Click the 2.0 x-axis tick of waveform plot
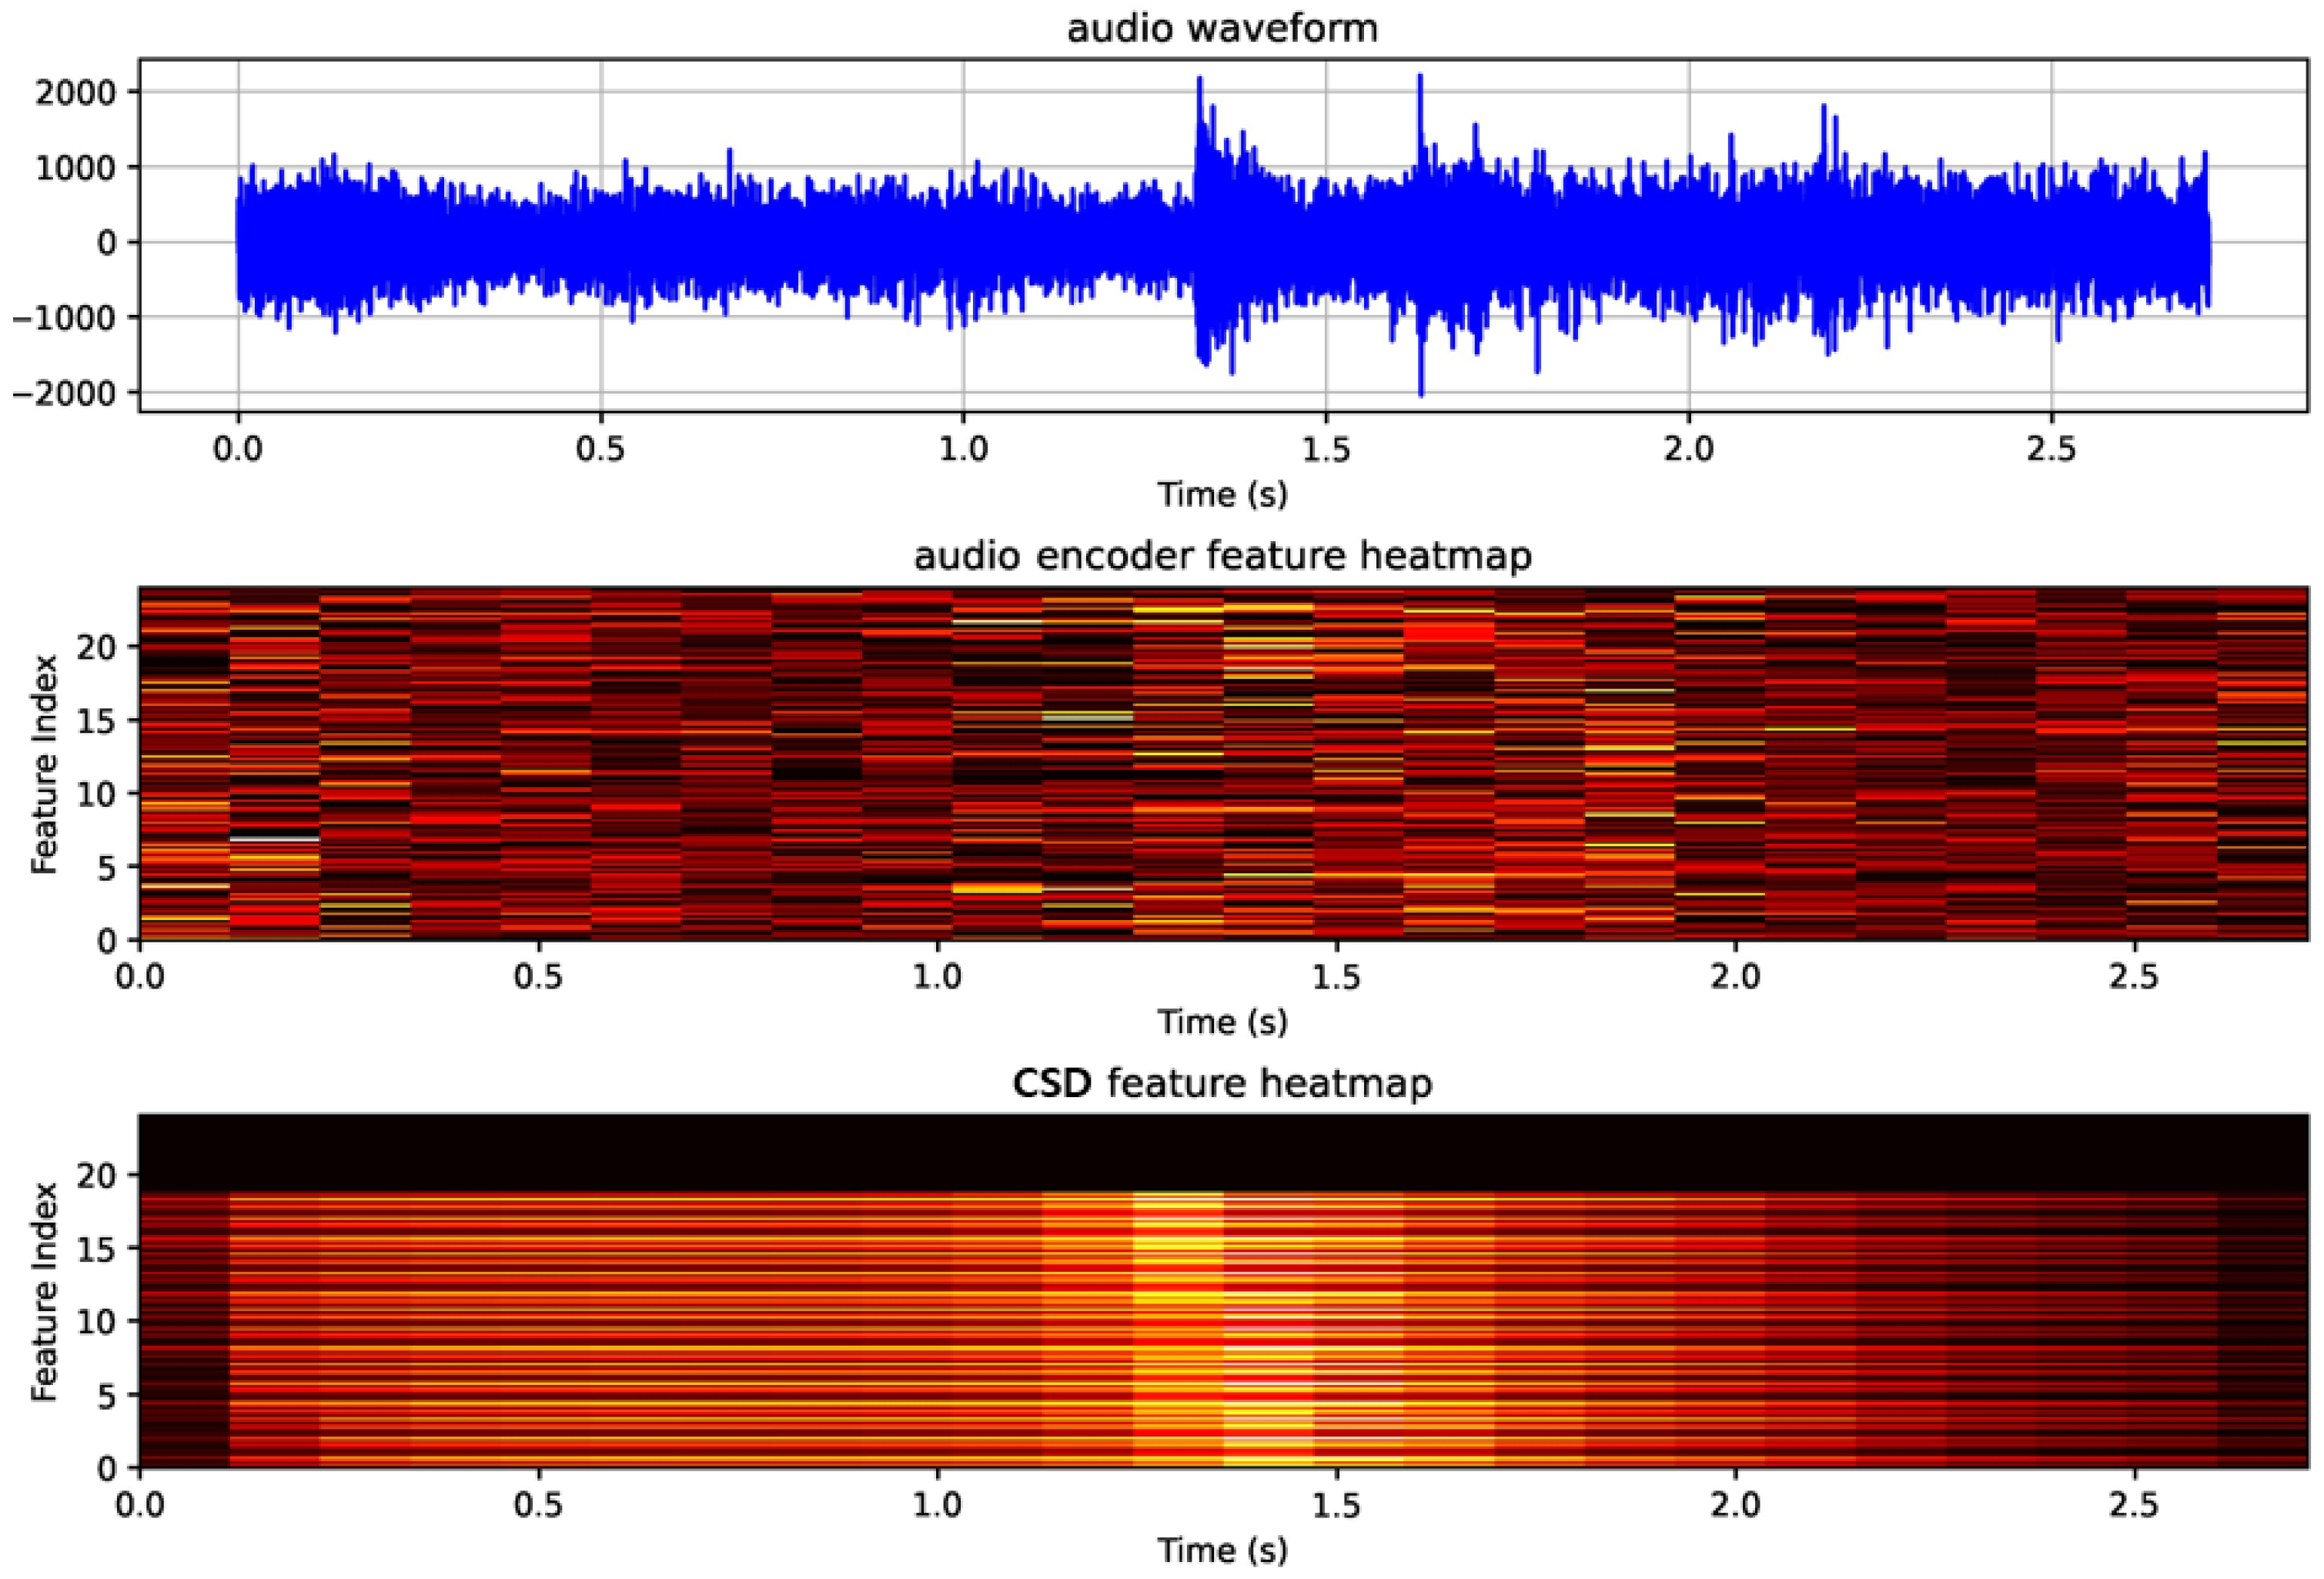 1688,448
